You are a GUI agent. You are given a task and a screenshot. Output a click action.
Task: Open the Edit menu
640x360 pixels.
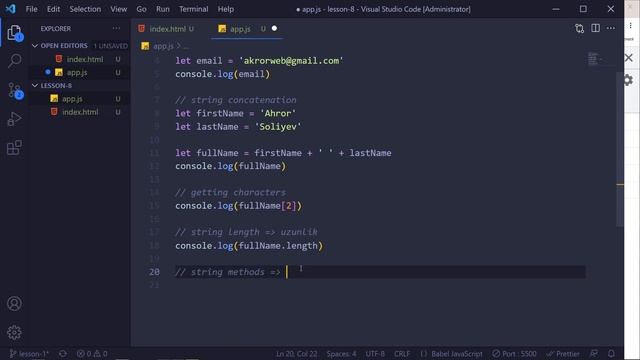[53, 9]
